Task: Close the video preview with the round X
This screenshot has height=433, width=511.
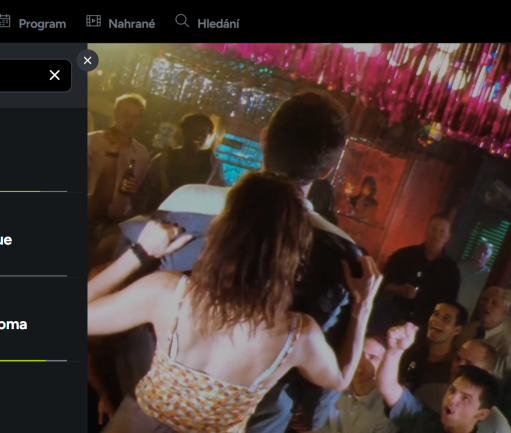Action: tap(88, 60)
